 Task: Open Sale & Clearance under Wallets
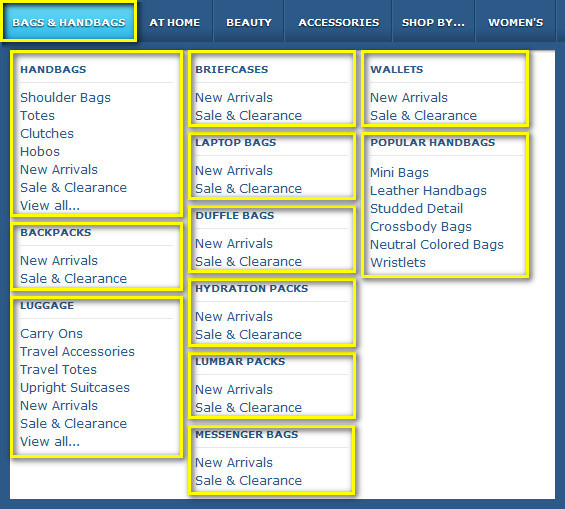click(424, 116)
